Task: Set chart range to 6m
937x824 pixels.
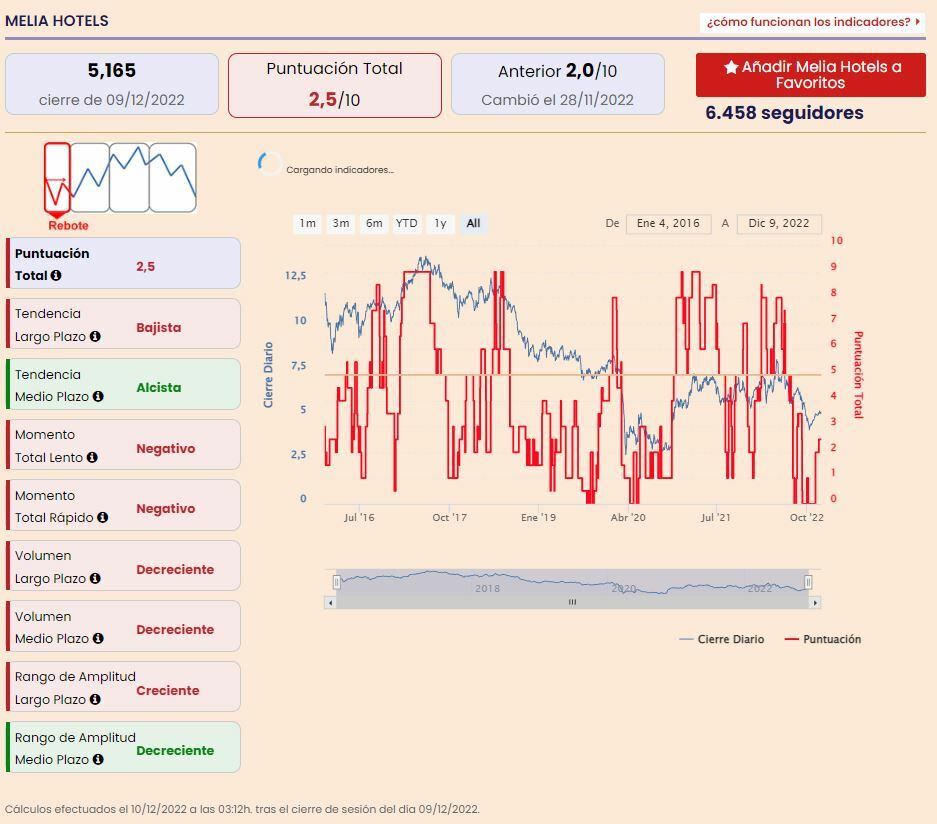Action: point(374,223)
